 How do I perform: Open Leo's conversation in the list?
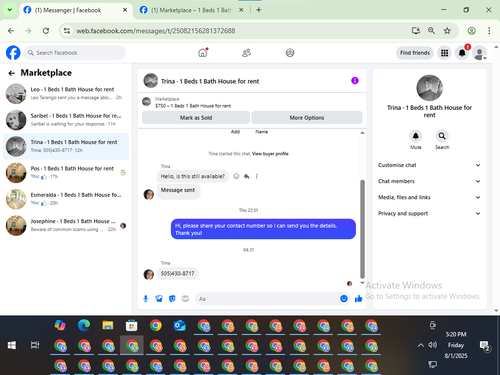point(66,93)
